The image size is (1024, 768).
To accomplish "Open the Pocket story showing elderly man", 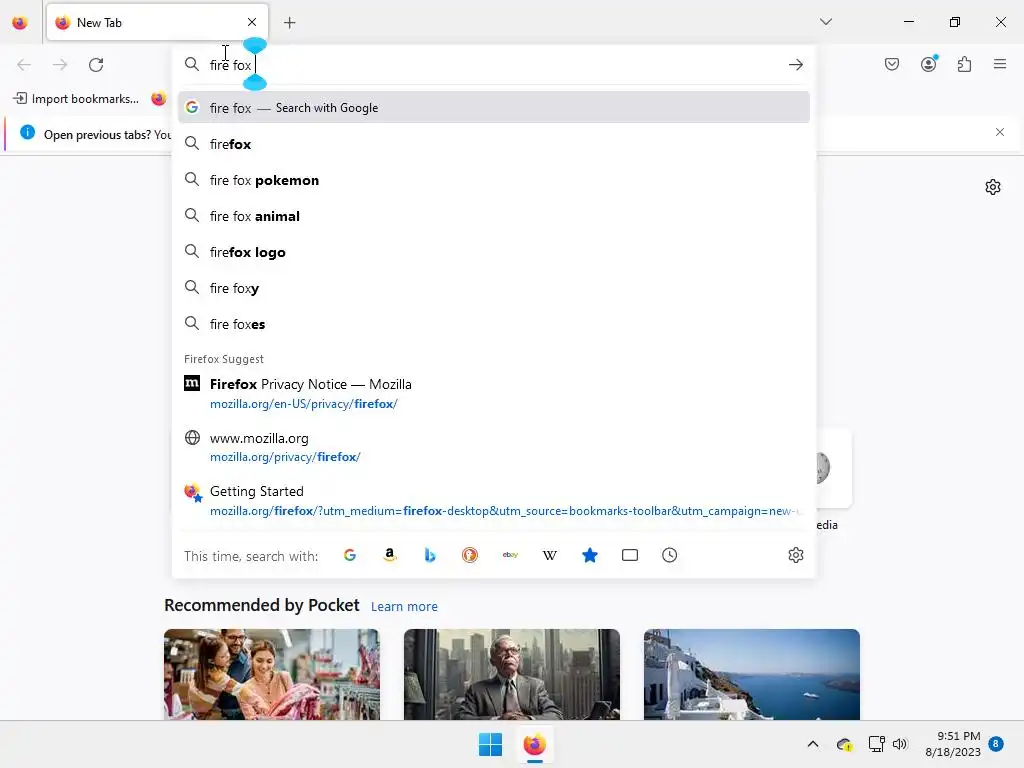I will [511, 674].
